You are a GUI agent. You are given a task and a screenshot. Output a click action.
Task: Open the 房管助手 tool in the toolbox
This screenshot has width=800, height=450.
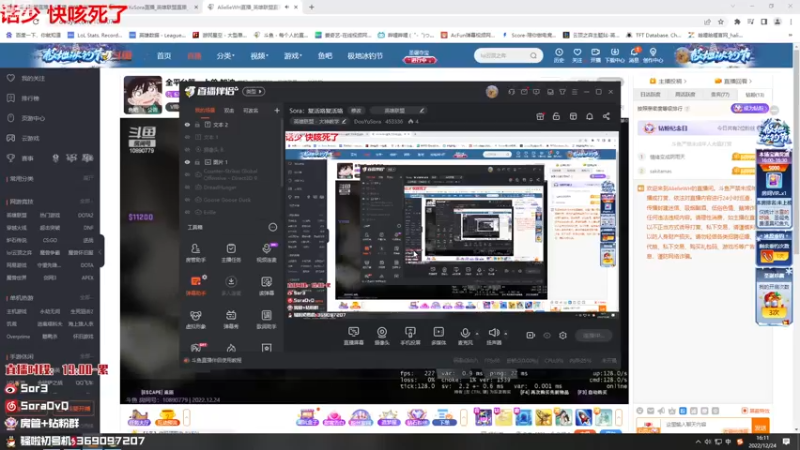tap(195, 252)
